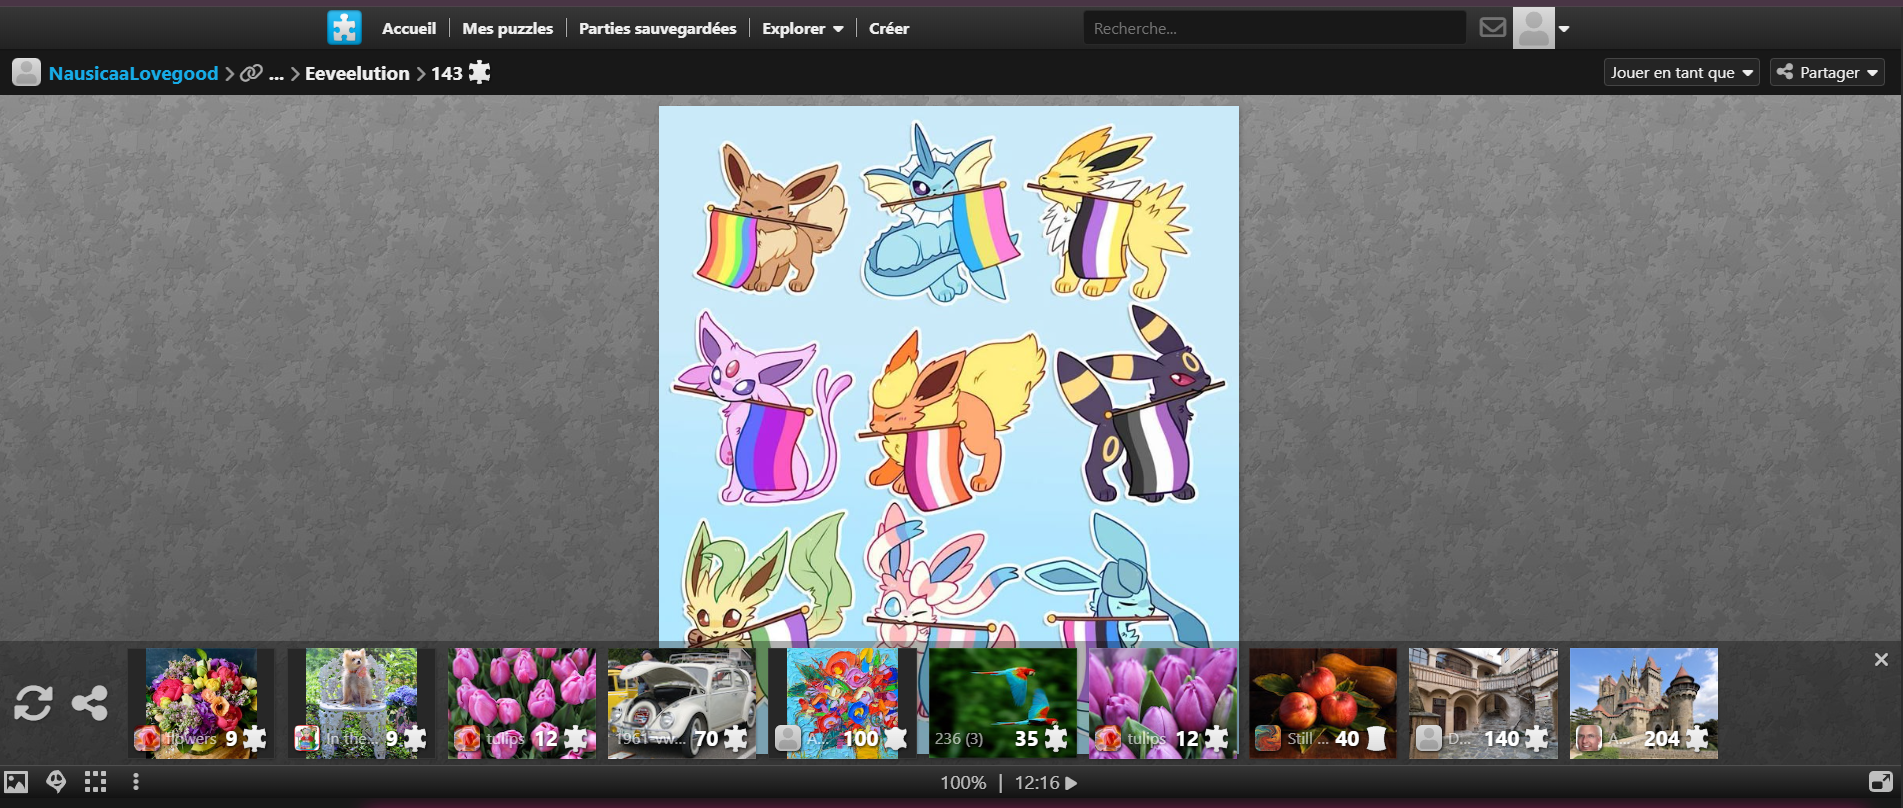The image size is (1903, 808).
Task: Click the NausicaaLovegood profile avatar icon
Action: click(26, 72)
